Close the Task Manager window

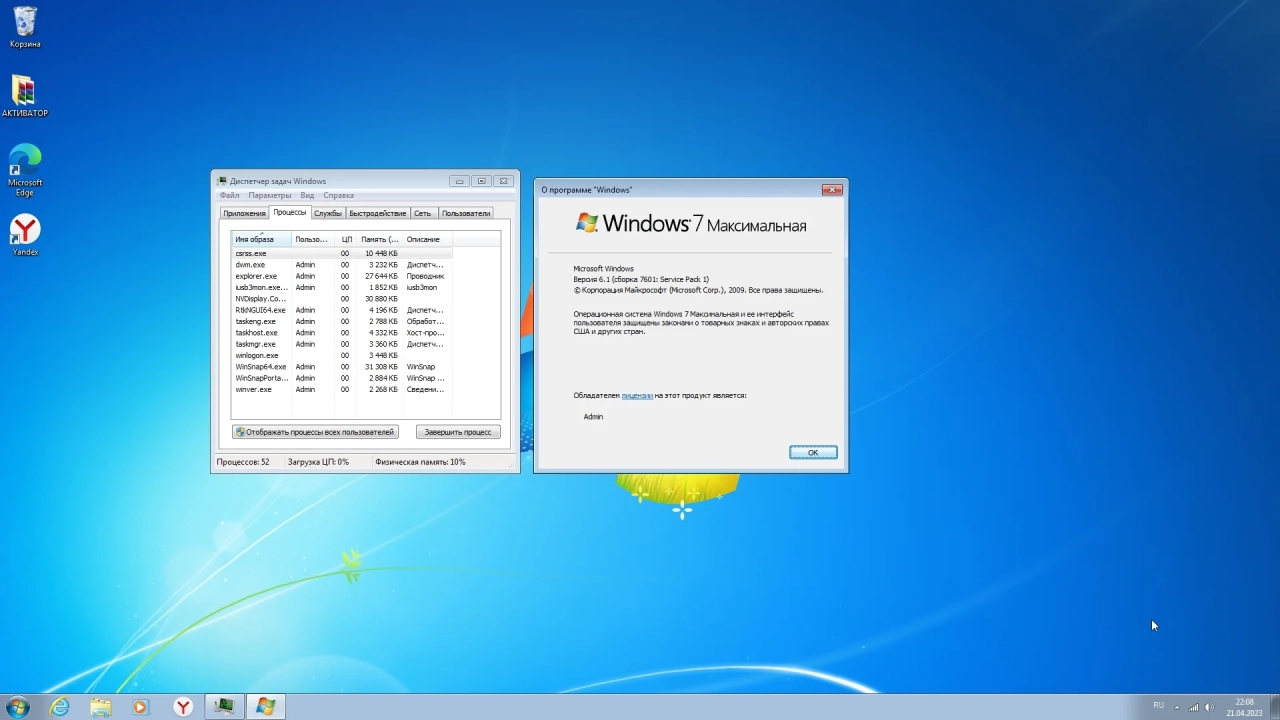(504, 181)
